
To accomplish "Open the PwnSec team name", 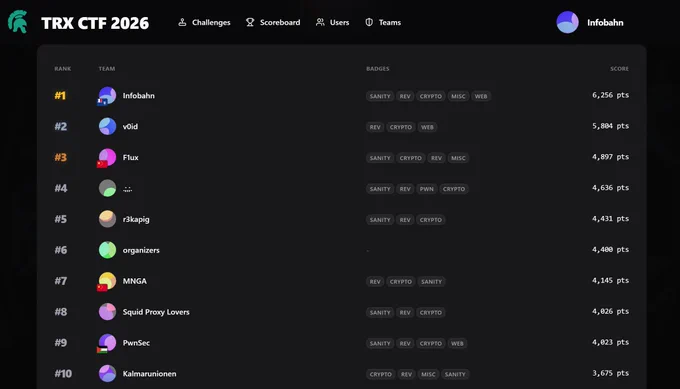I will pyautogui.click(x=136, y=343).
